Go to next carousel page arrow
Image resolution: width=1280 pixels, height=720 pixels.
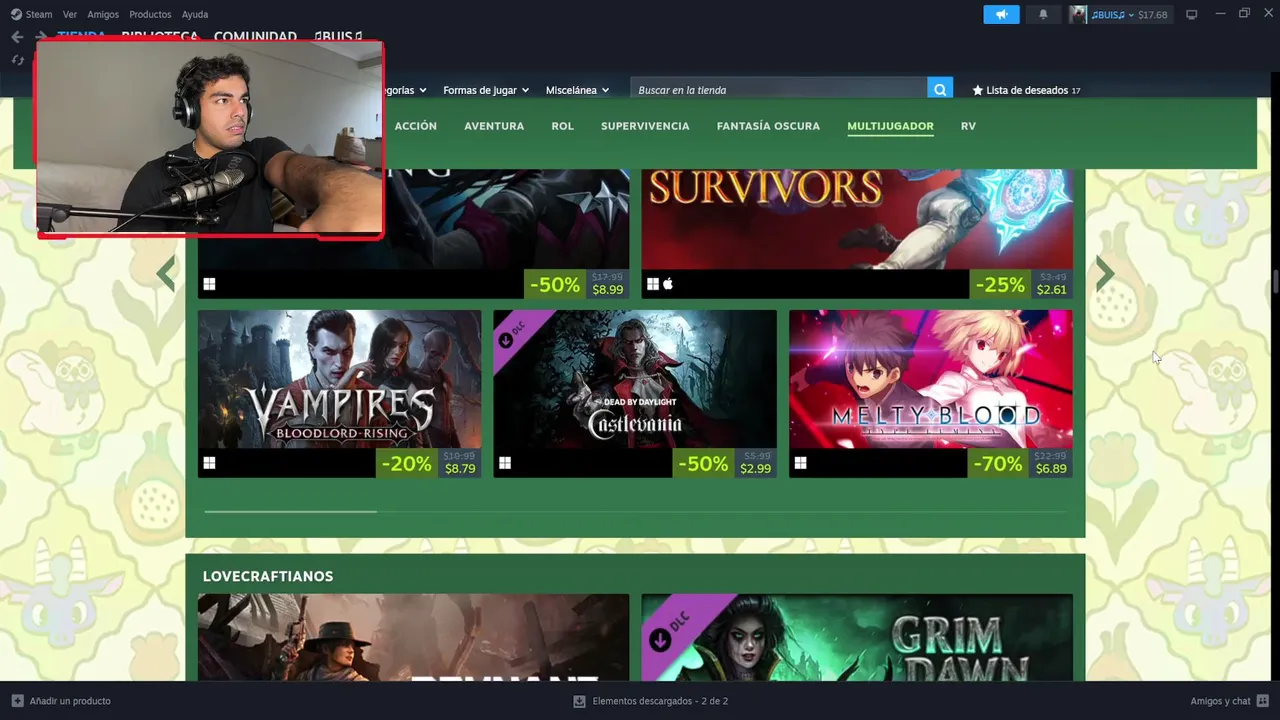pyautogui.click(x=1105, y=274)
